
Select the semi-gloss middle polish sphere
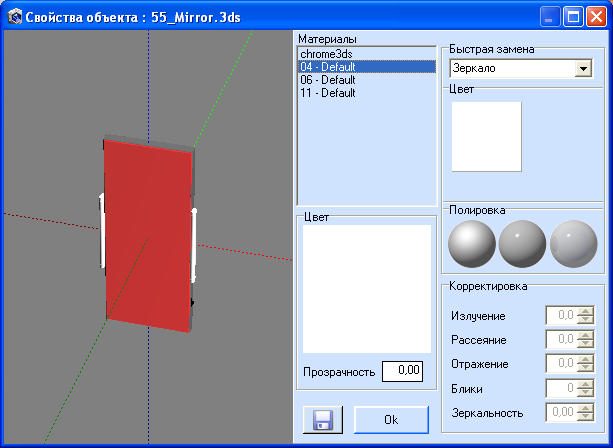pos(522,244)
